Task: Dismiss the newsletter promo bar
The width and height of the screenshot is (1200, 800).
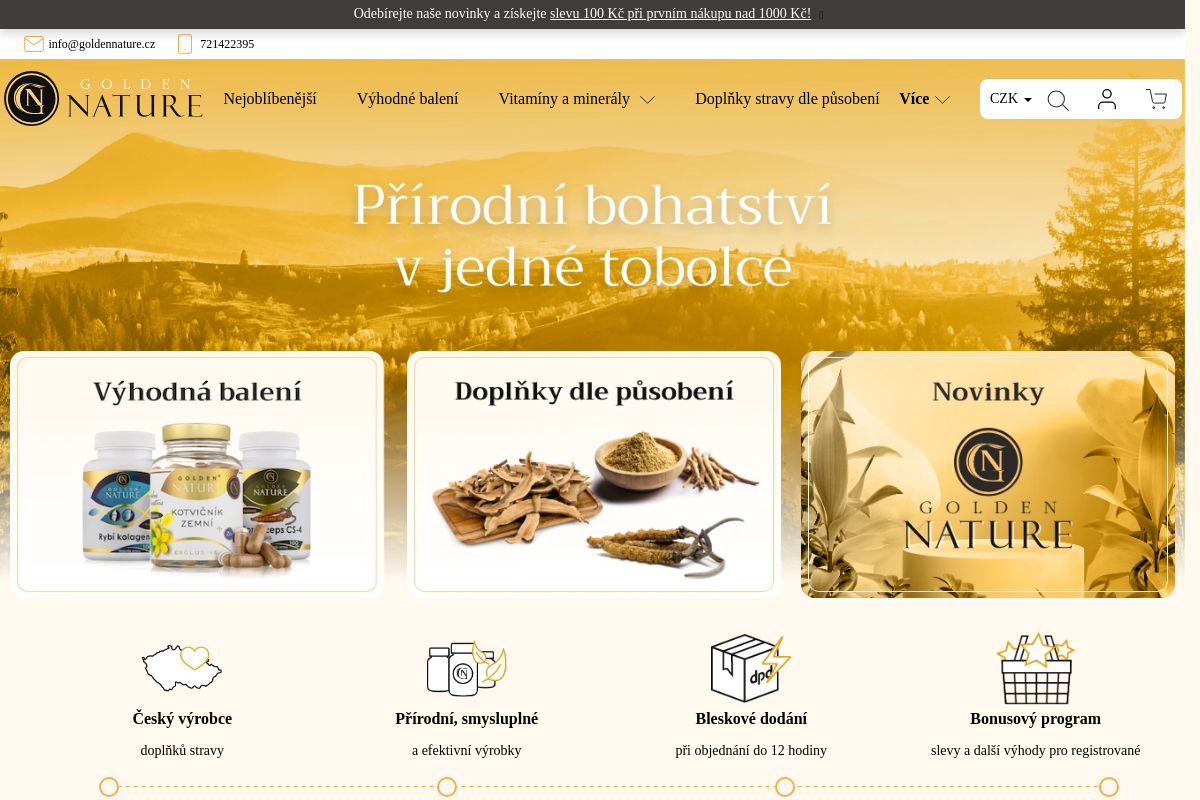Action: click(819, 15)
